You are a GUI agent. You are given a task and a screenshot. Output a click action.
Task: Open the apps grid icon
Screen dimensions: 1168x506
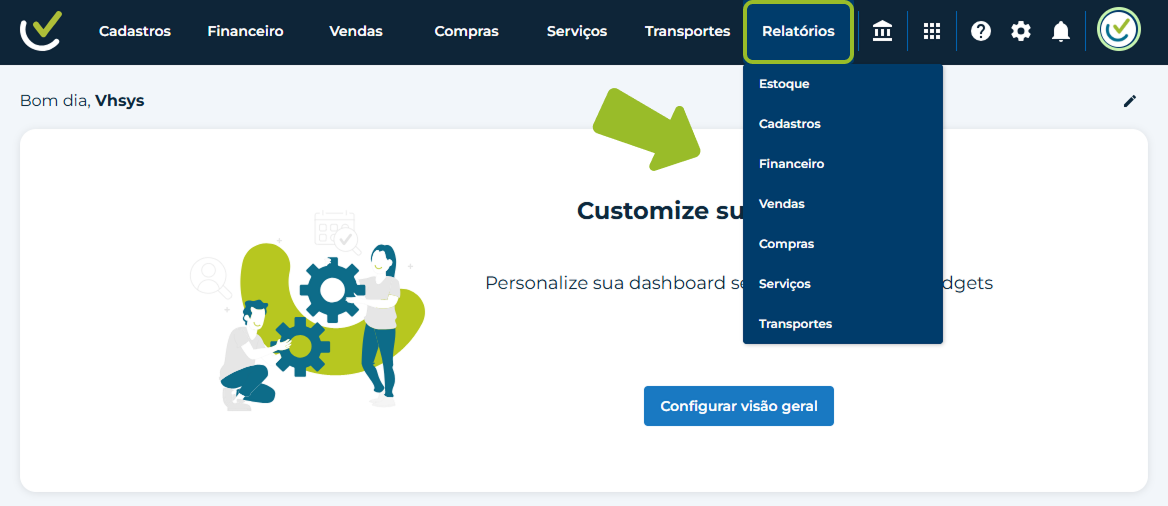click(x=932, y=31)
